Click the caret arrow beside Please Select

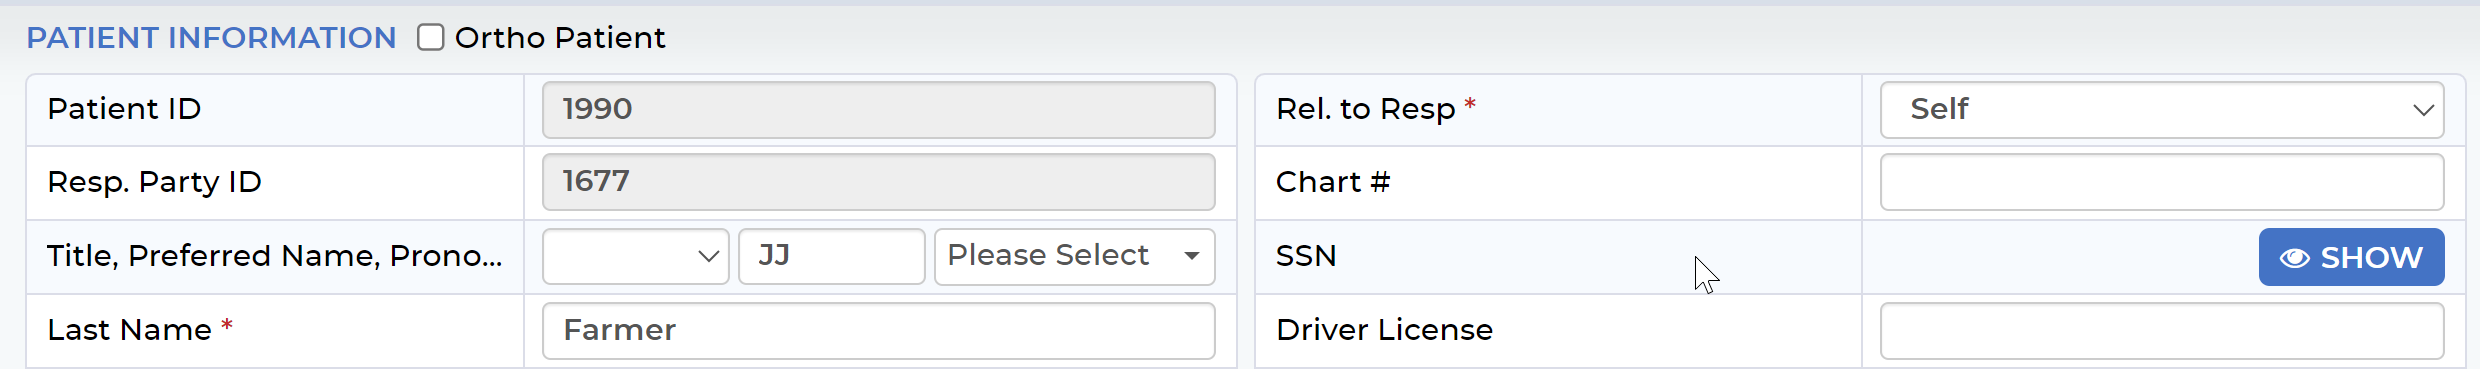pyautogui.click(x=1191, y=256)
